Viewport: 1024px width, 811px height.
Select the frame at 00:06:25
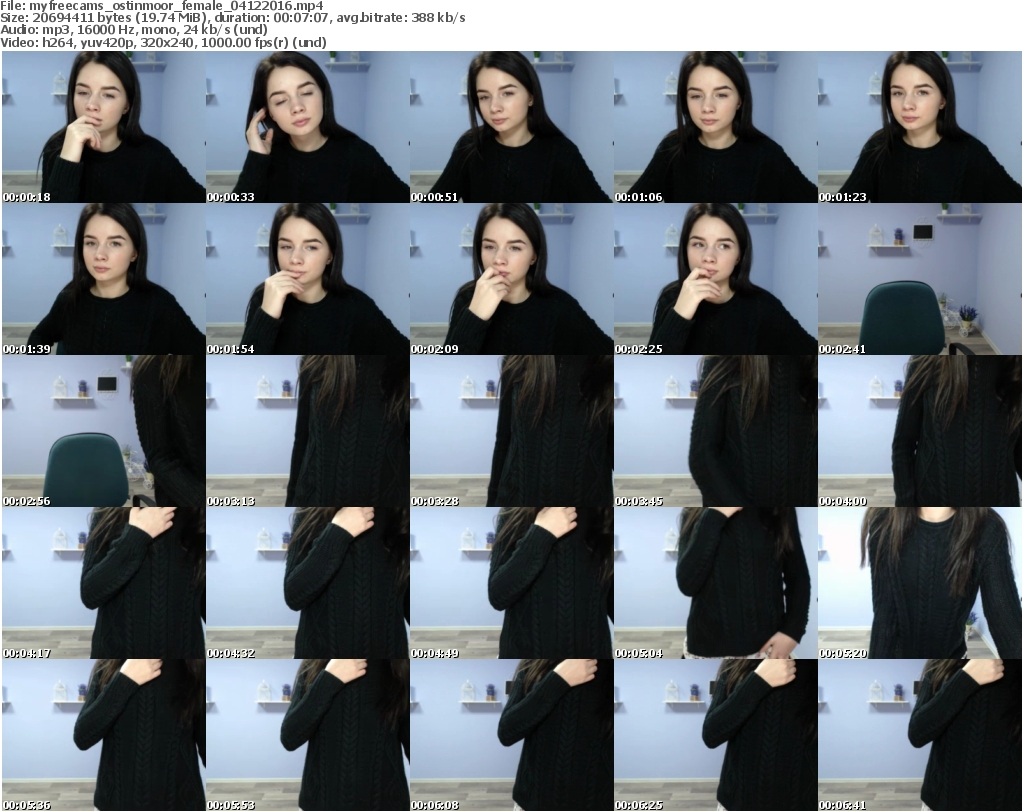point(715,735)
